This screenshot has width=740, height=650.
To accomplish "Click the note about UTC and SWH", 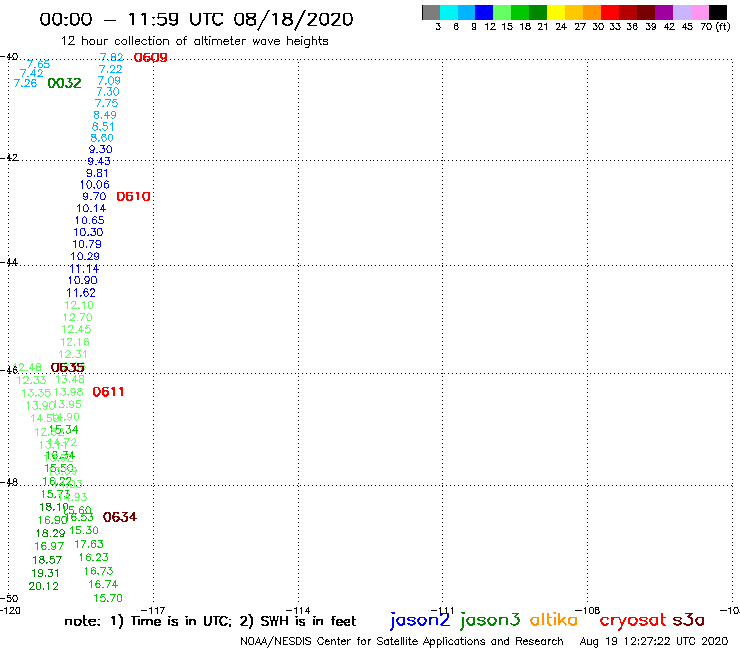I will click(210, 621).
